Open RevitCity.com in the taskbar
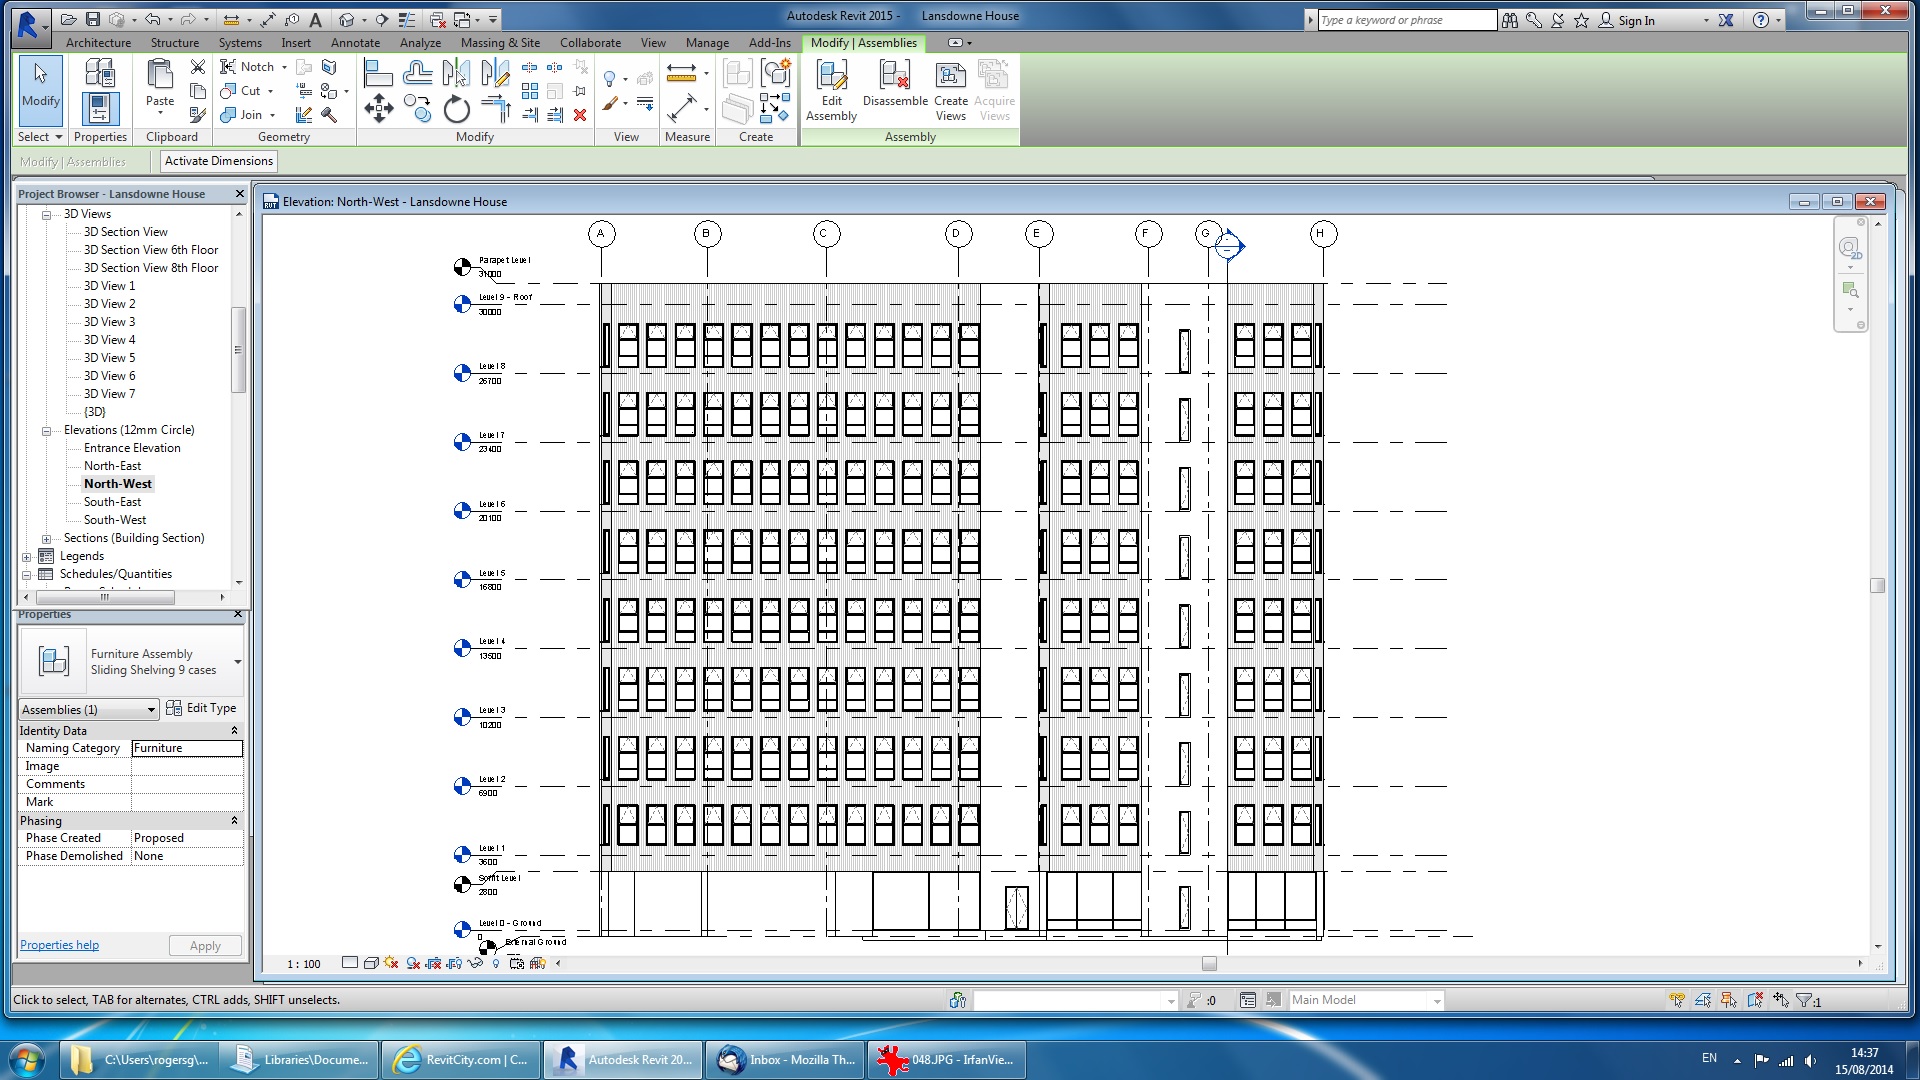The image size is (1920, 1080). coord(461,1060)
